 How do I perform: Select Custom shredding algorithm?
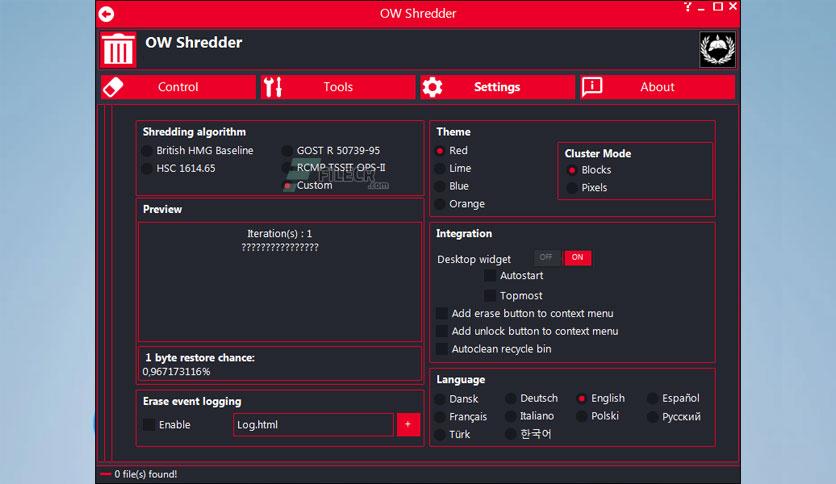coord(308,185)
